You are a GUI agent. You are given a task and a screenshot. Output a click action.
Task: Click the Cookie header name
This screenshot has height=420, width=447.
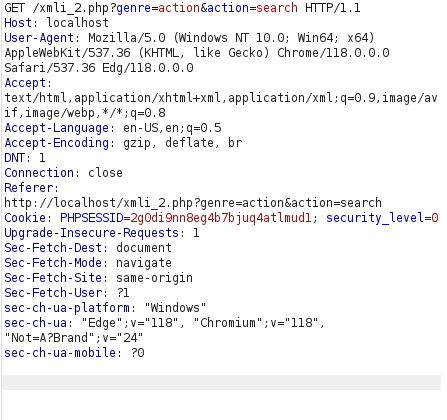click(25, 218)
